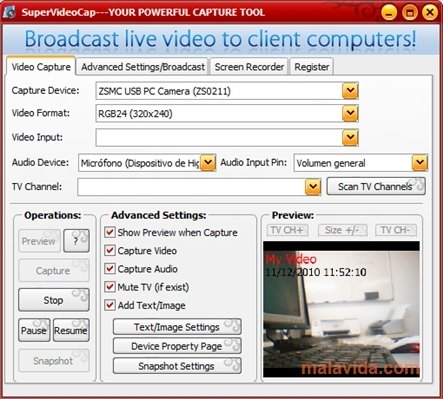
Task: Open the Capture Device dropdown arrow
Action: click(x=350, y=91)
